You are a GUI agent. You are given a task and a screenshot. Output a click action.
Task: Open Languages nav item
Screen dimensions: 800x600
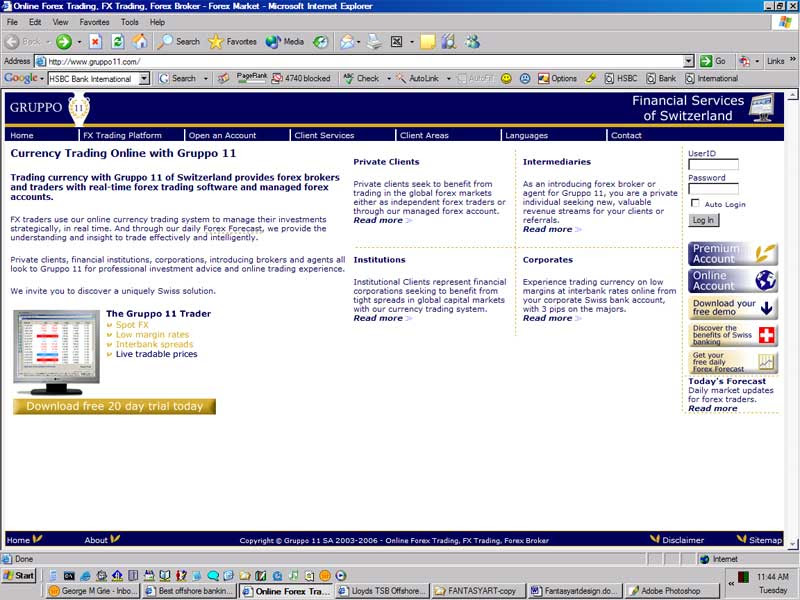click(526, 135)
